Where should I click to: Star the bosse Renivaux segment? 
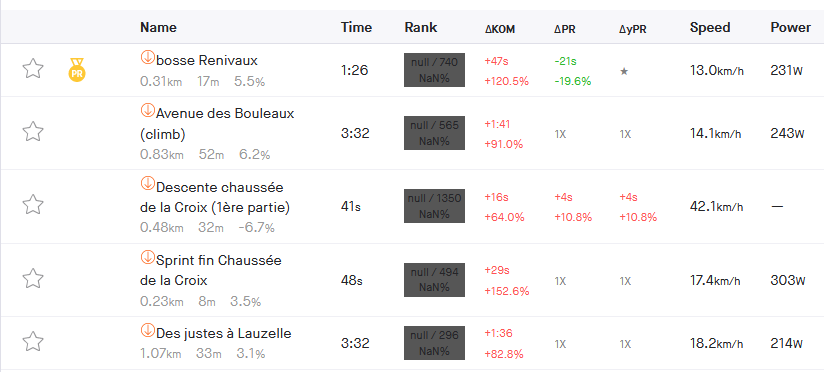[33, 69]
